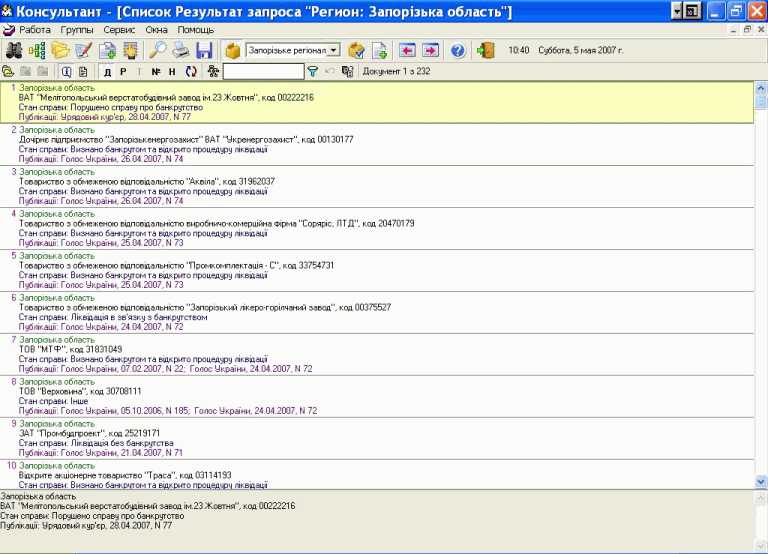Click the blue help question mark
This screenshot has height=554, width=768.
(458, 50)
